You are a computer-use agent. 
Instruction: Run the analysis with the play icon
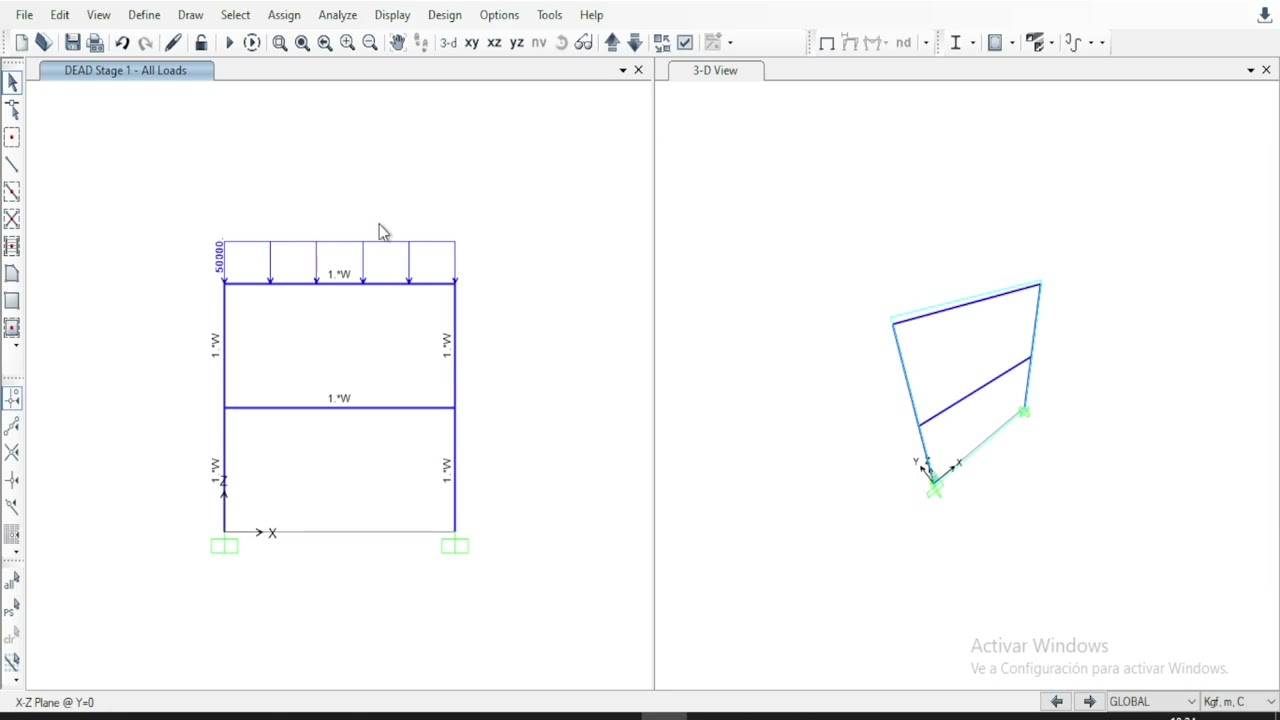point(229,42)
